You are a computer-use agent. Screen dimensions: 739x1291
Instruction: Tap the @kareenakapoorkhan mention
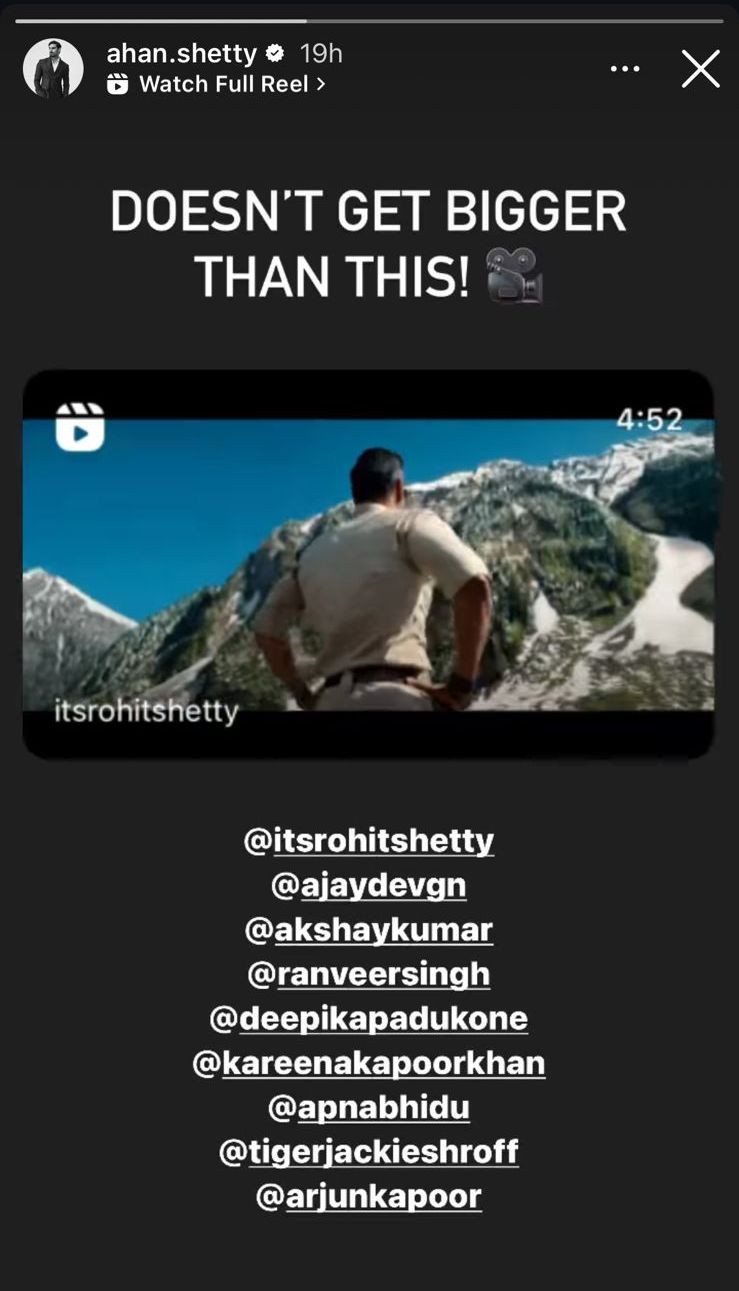tap(369, 1063)
